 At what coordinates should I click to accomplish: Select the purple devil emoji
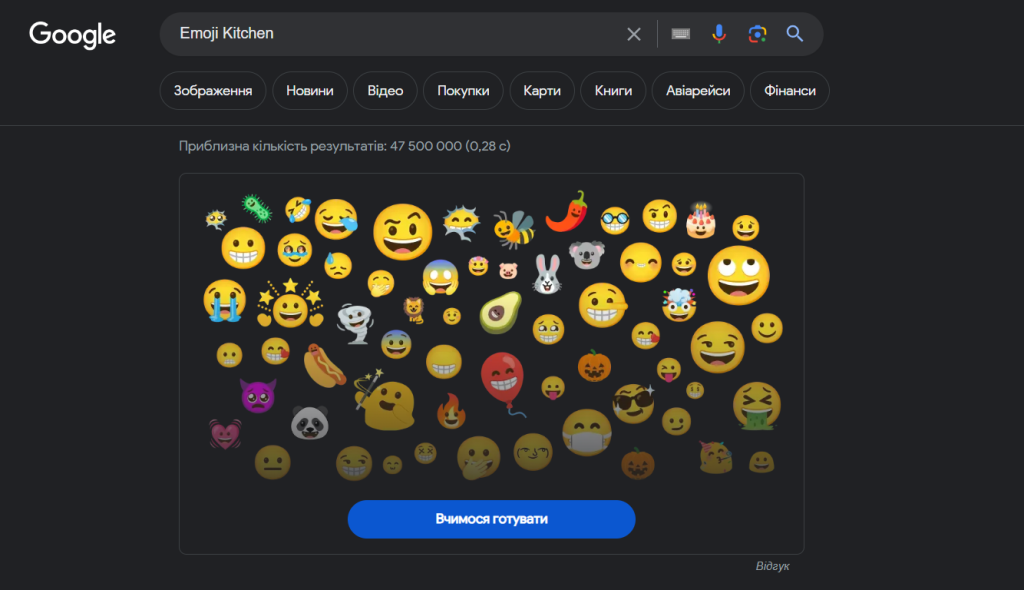pos(258,395)
